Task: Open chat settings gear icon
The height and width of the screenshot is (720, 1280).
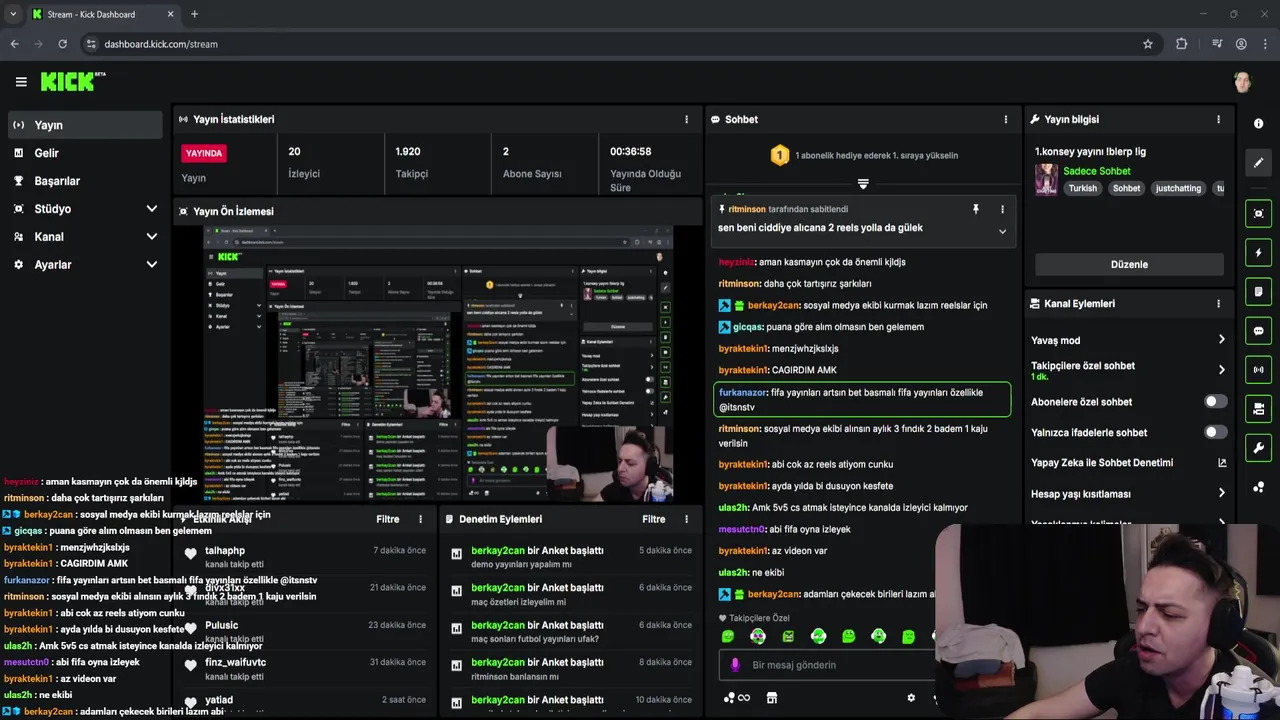Action: [x=910, y=698]
